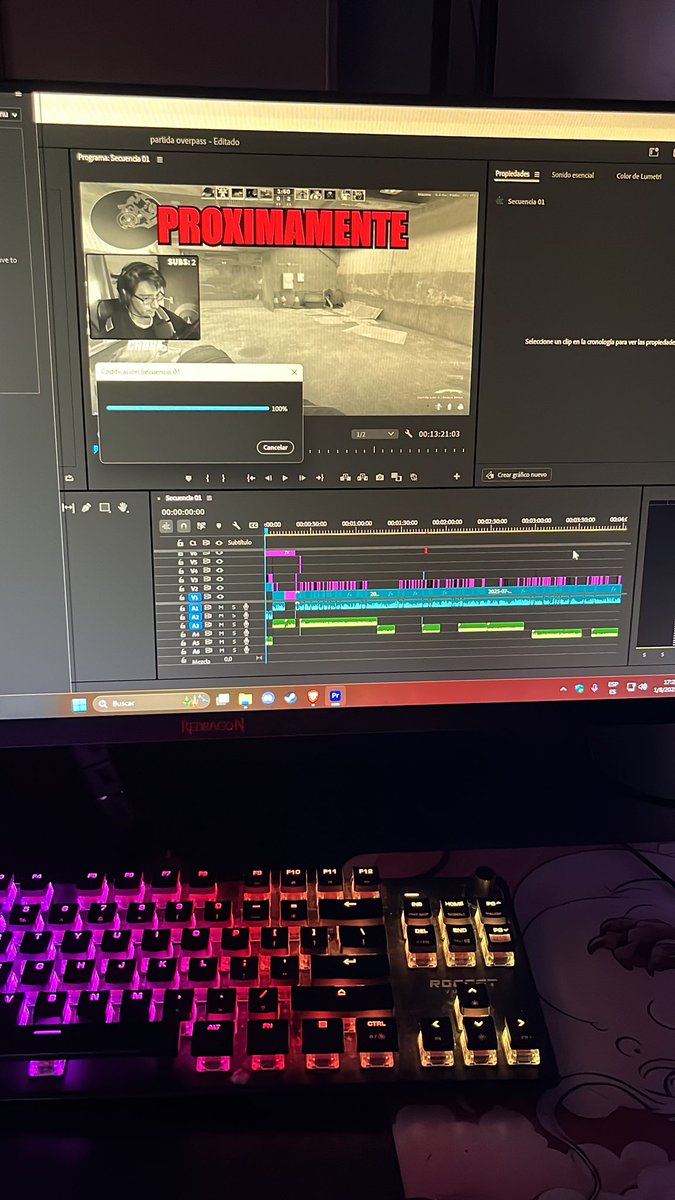Select the Pen tool
Image resolution: width=675 pixels, height=1200 pixels.
click(86, 508)
